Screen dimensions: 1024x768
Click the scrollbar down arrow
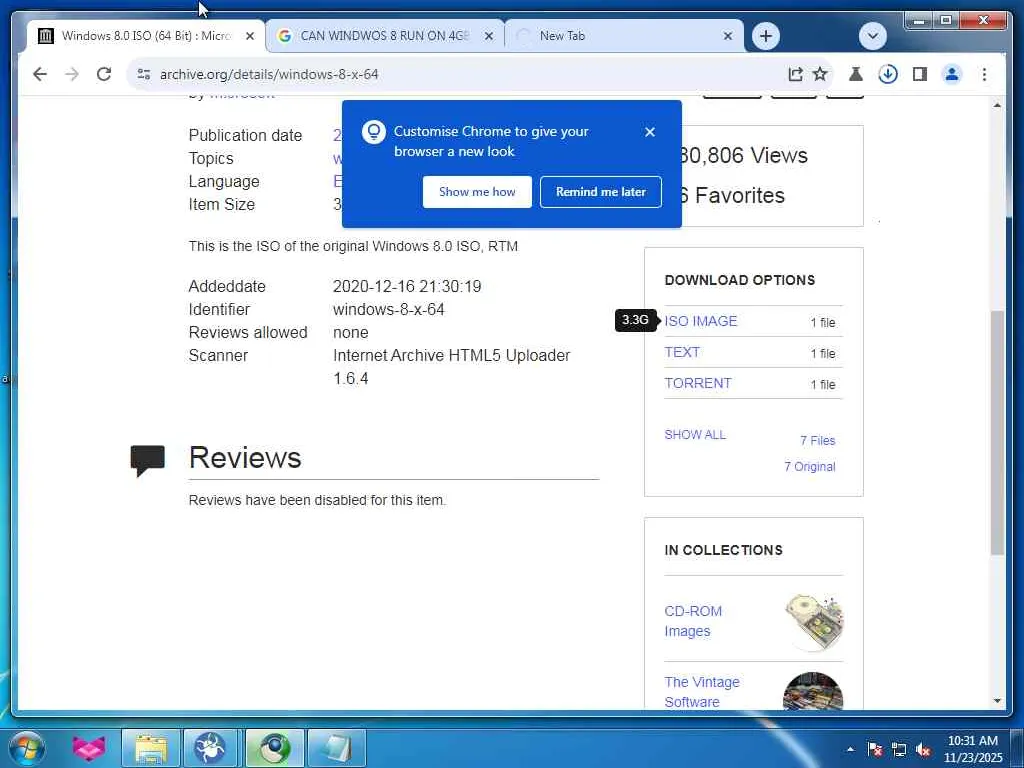pos(997,701)
